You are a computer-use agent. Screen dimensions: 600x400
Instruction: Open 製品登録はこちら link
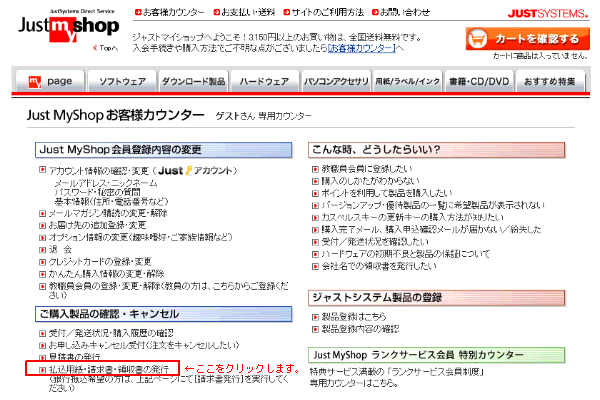tap(354, 317)
